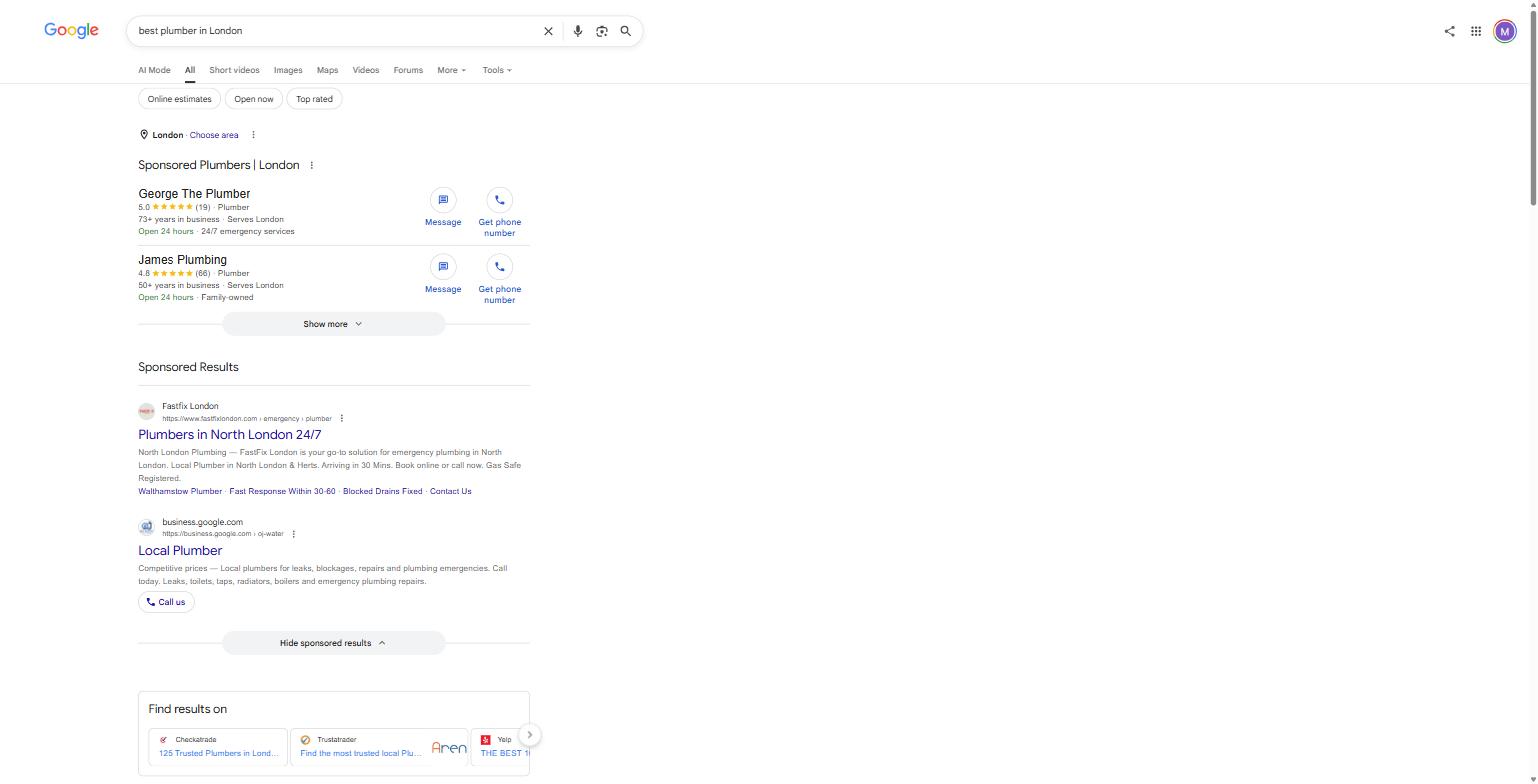
Task: Open James Plumbing listing title
Action: click(x=182, y=260)
